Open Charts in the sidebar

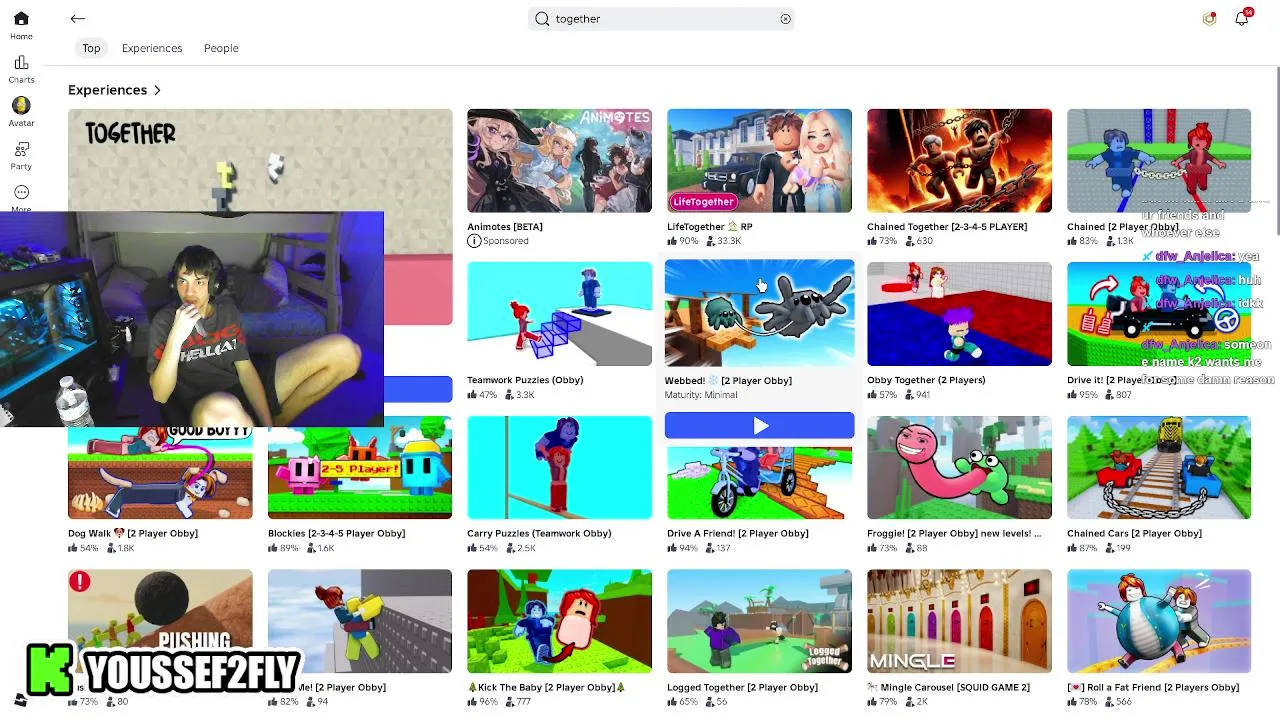(21, 70)
